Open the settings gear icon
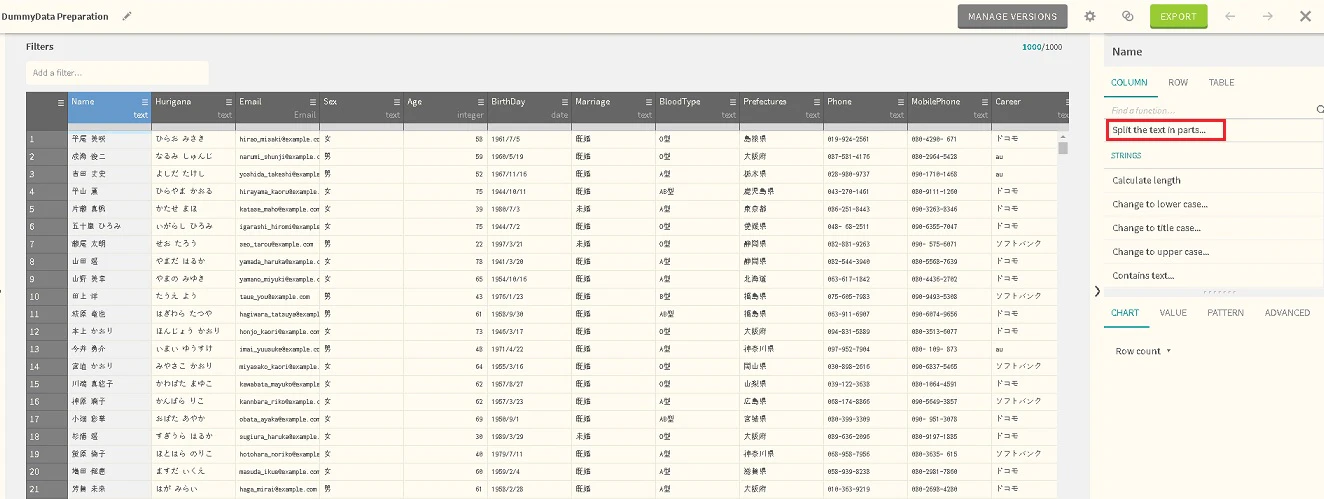Screen dimensions: 1324x499 point(1090,16)
